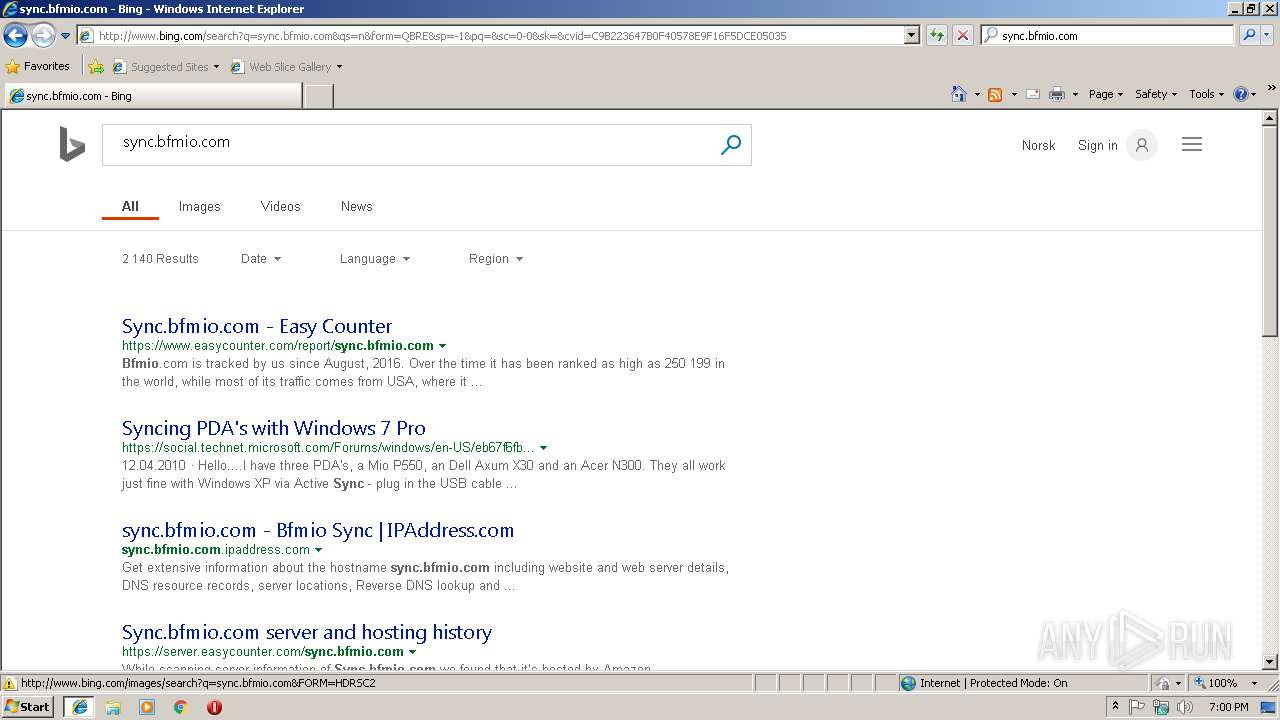This screenshot has width=1280, height=720.
Task: Switch to the Images tab
Action: pos(199,206)
